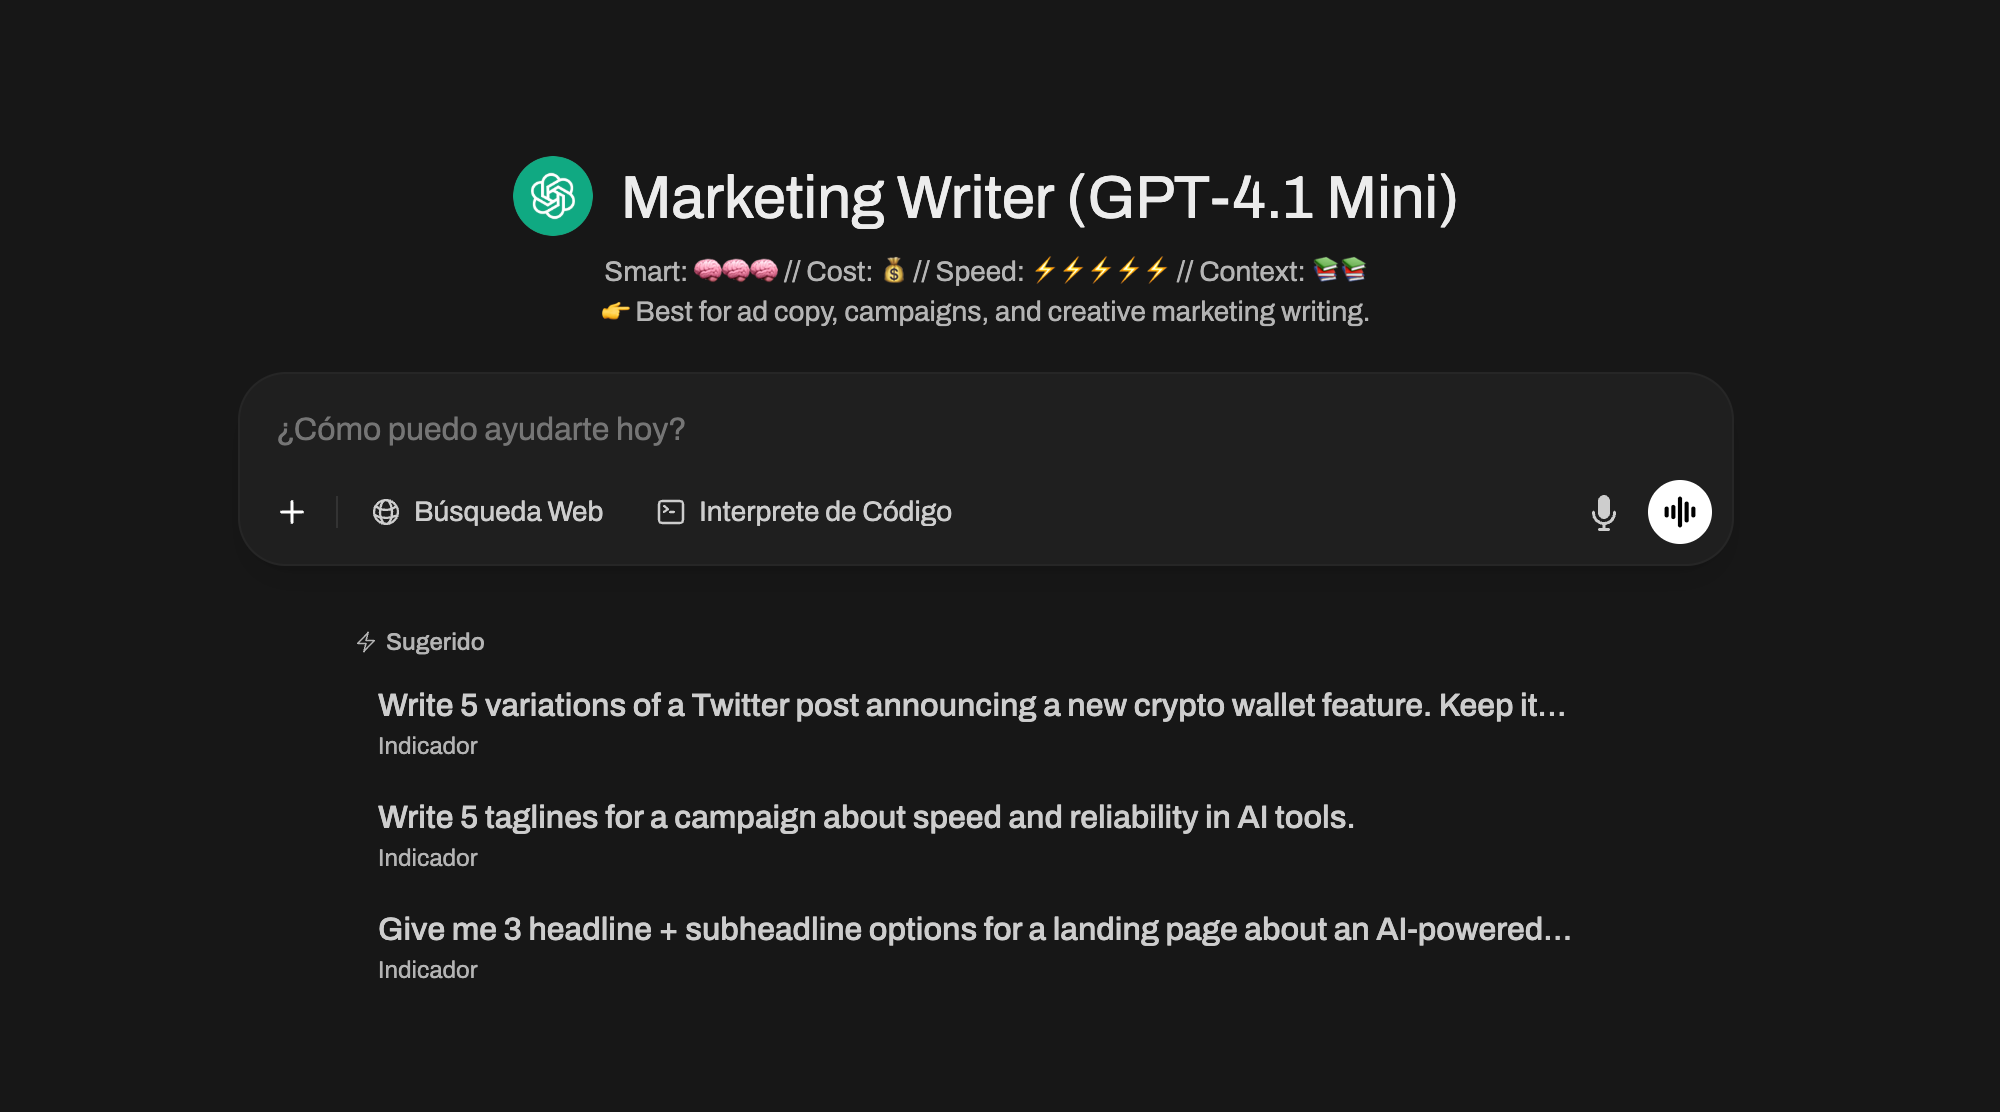The image size is (2000, 1112).
Task: Click Indicador under the taglines suggestion
Action: [x=428, y=858]
